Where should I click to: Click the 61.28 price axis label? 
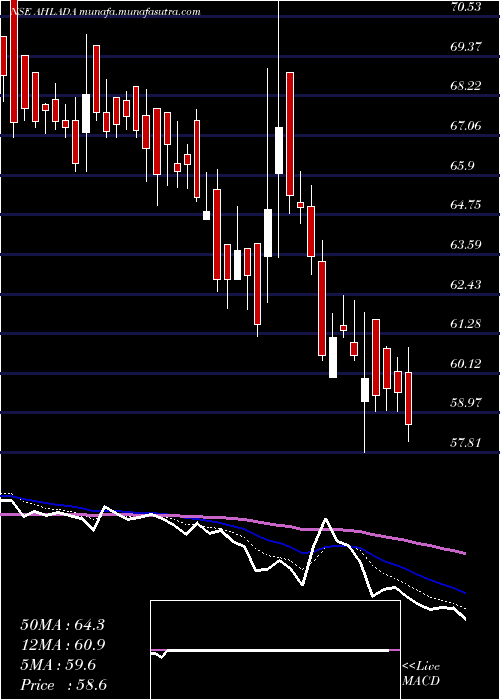466,324
